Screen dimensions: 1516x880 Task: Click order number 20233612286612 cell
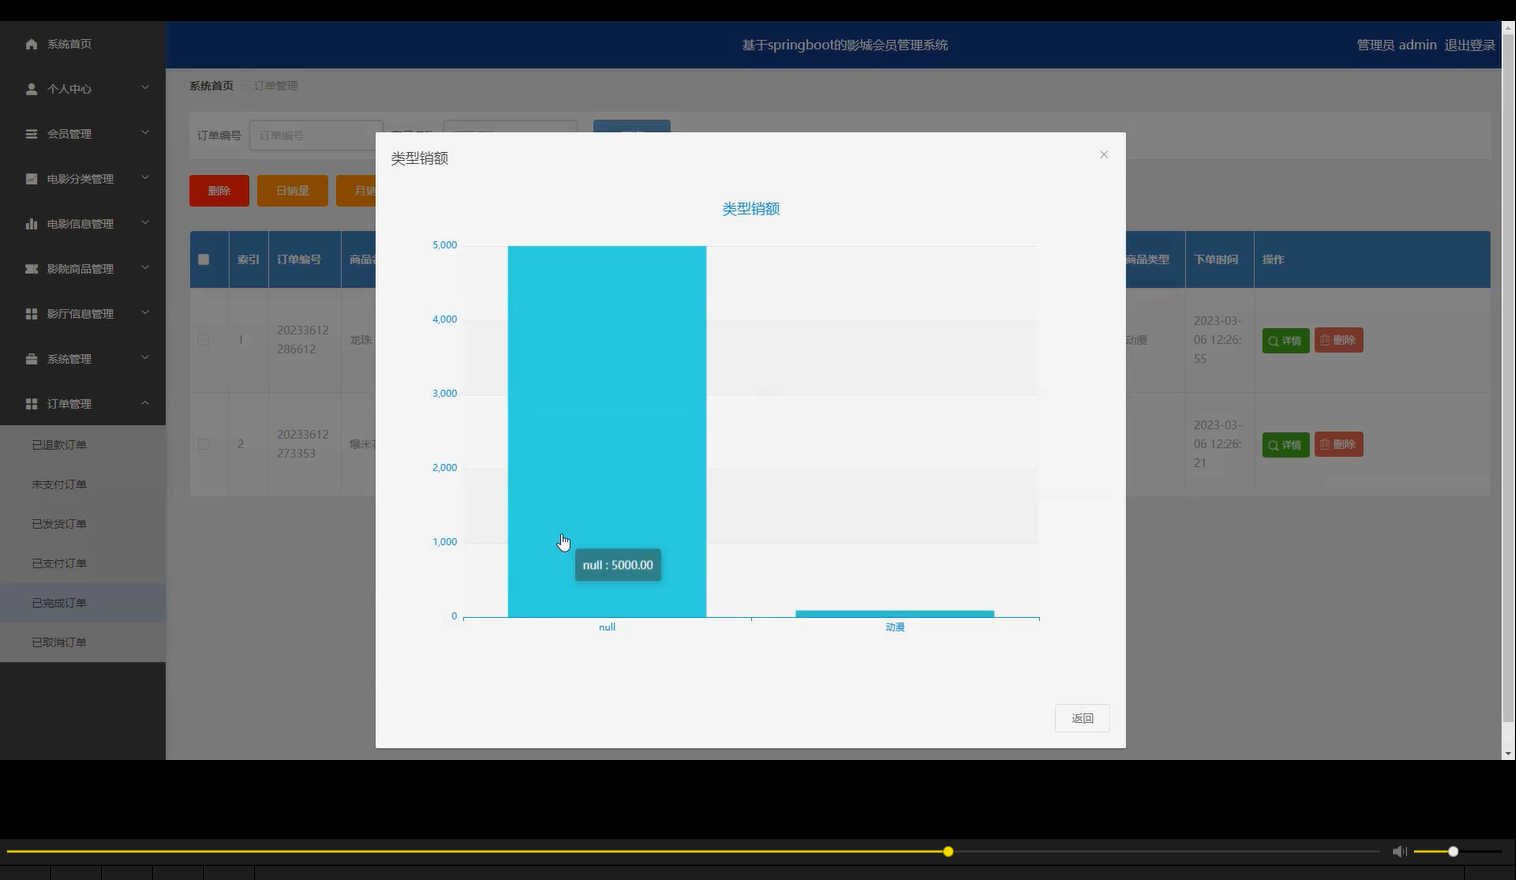(303, 340)
